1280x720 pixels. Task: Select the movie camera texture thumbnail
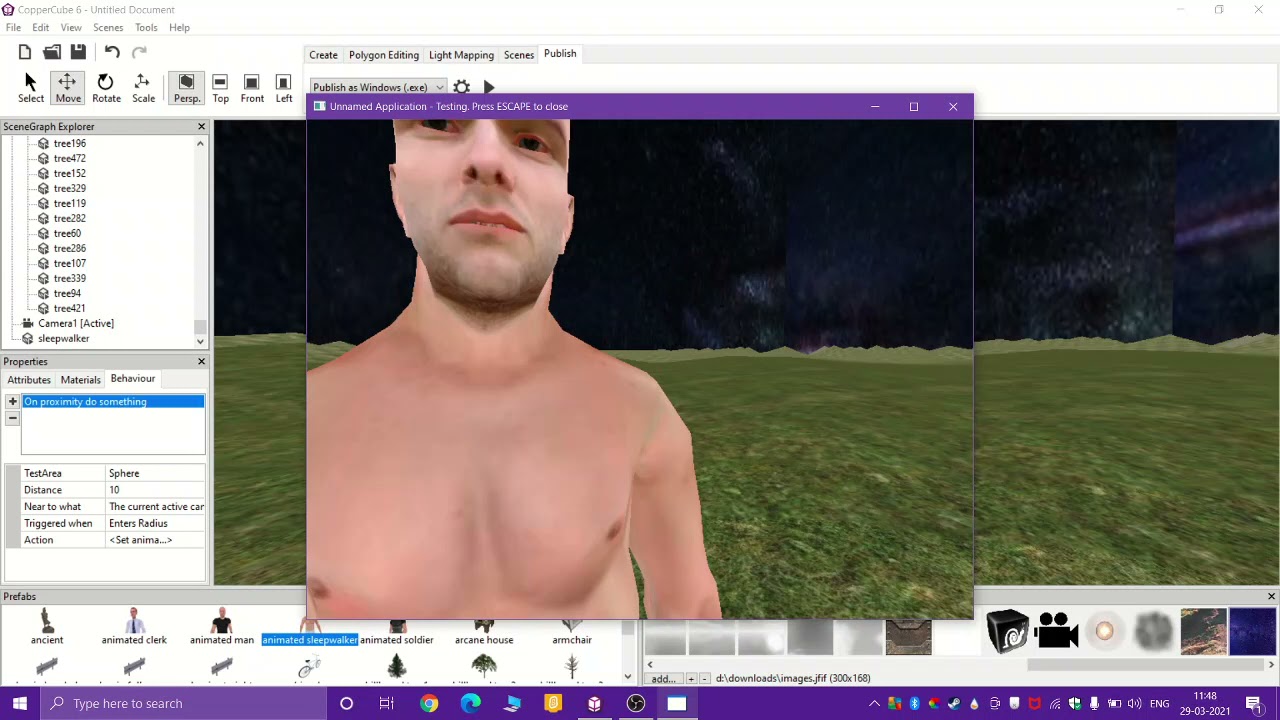coord(1056,631)
